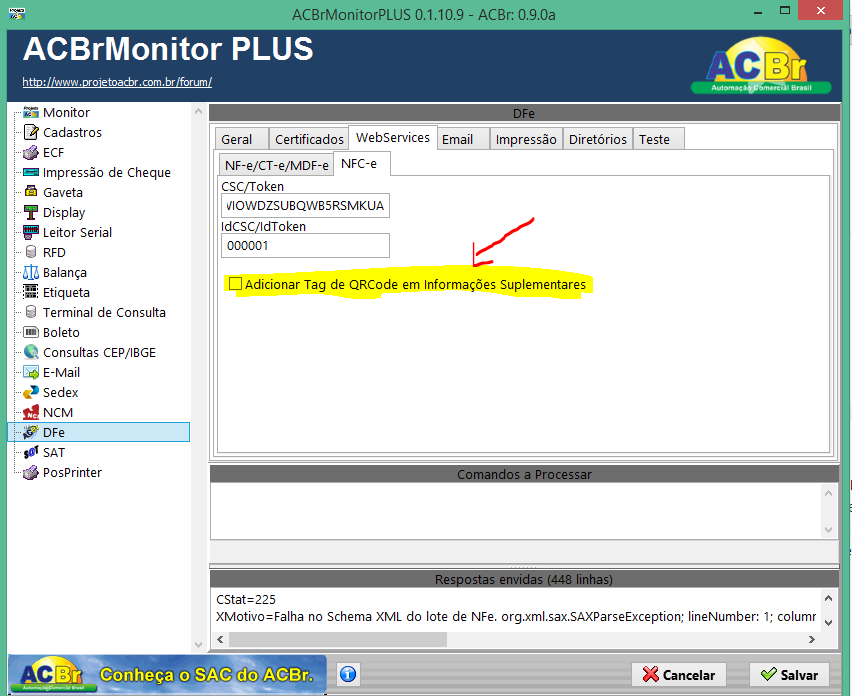Select the Gaveta drawer icon
The width and height of the screenshot is (852, 696).
pyautogui.click(x=31, y=192)
